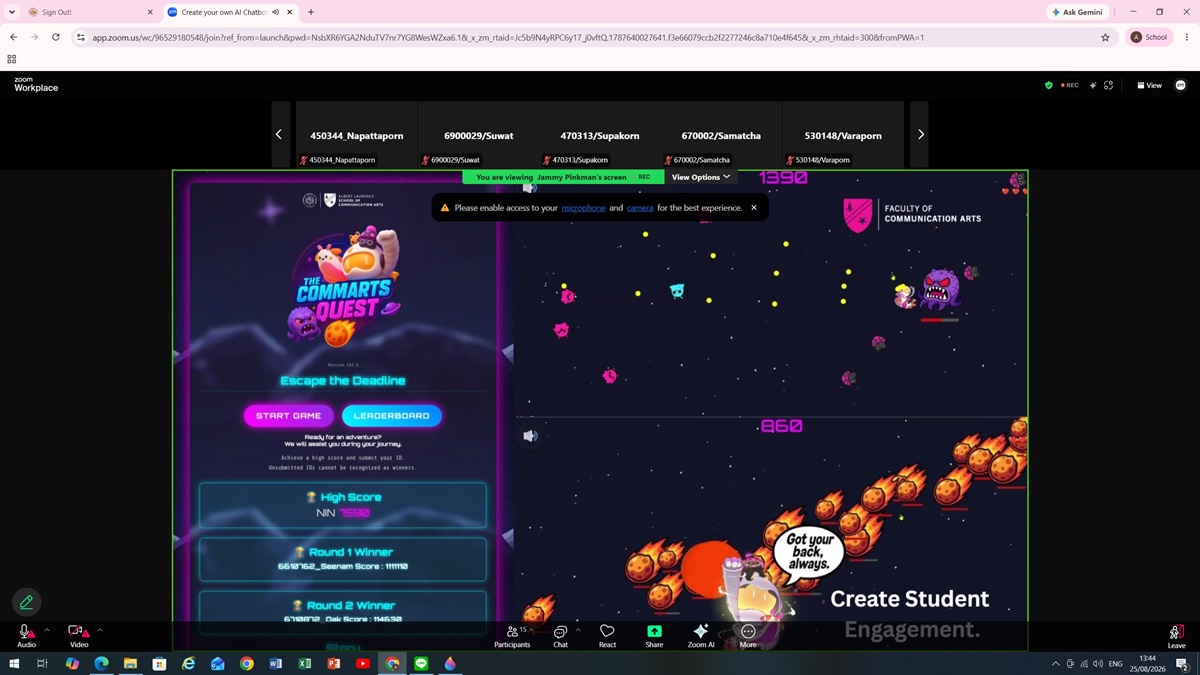Open audio options arrow beside Audio

click(x=47, y=630)
